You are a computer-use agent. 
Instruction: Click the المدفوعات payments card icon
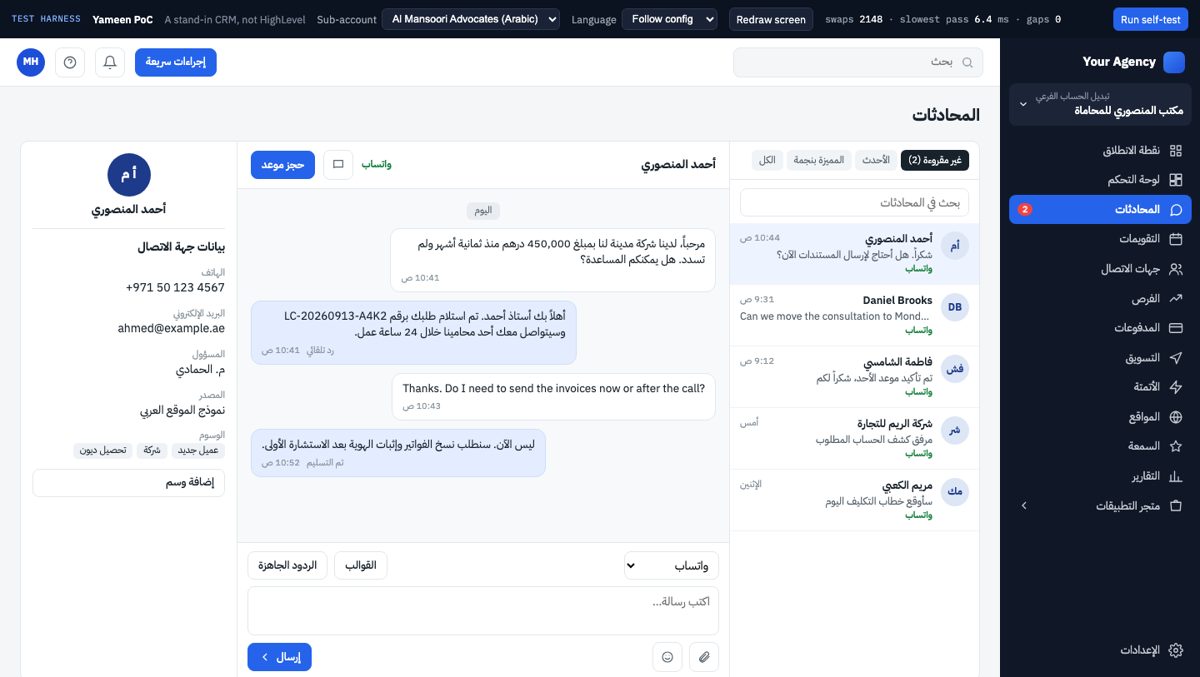(x=1176, y=328)
